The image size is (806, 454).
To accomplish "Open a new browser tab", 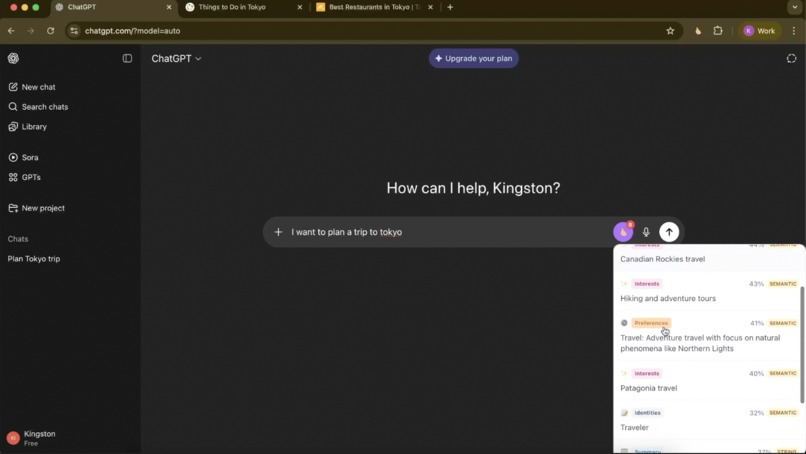I will (450, 7).
